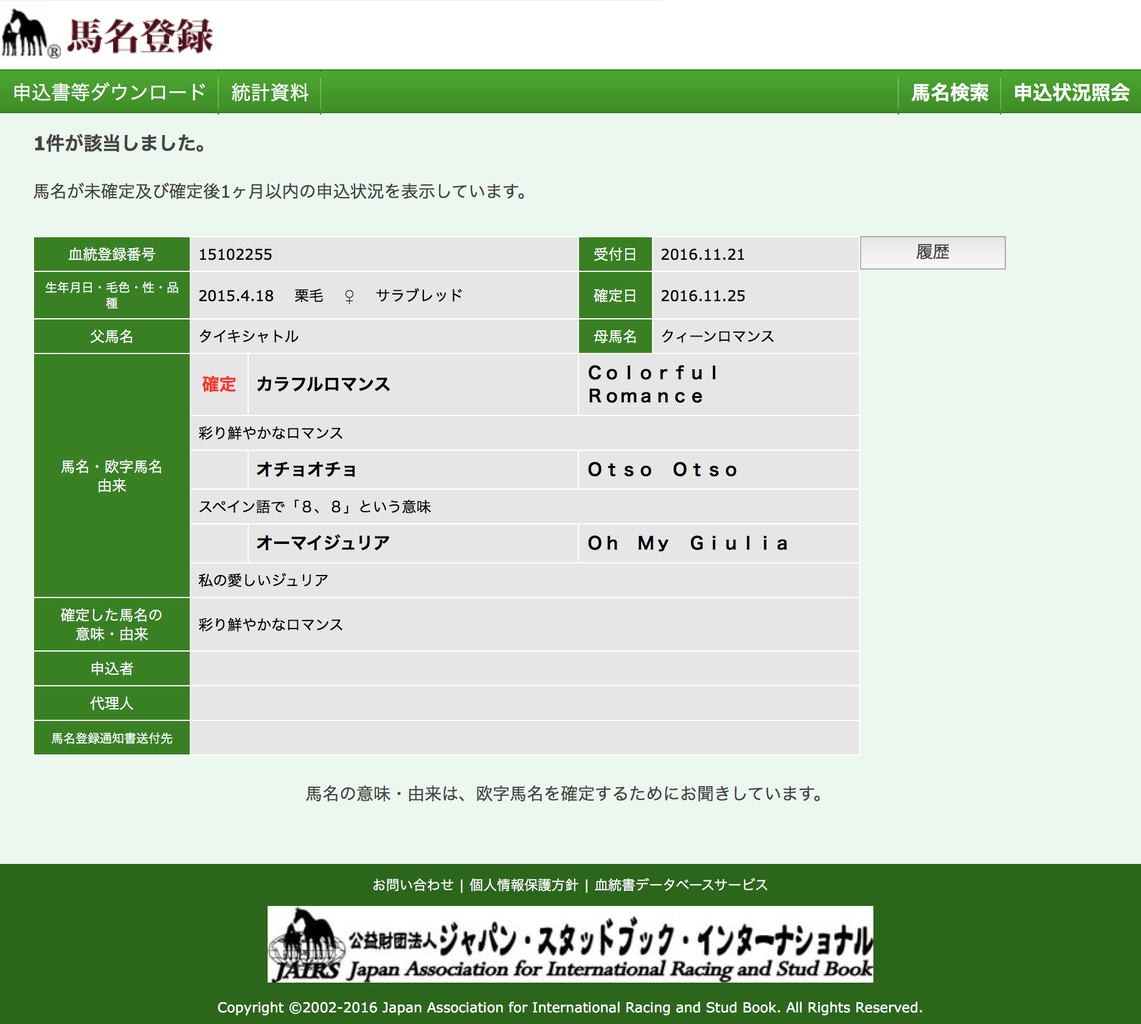The image size is (1141, 1024).
Task: Click the 馬名登録 site title logo
Action: [140, 31]
